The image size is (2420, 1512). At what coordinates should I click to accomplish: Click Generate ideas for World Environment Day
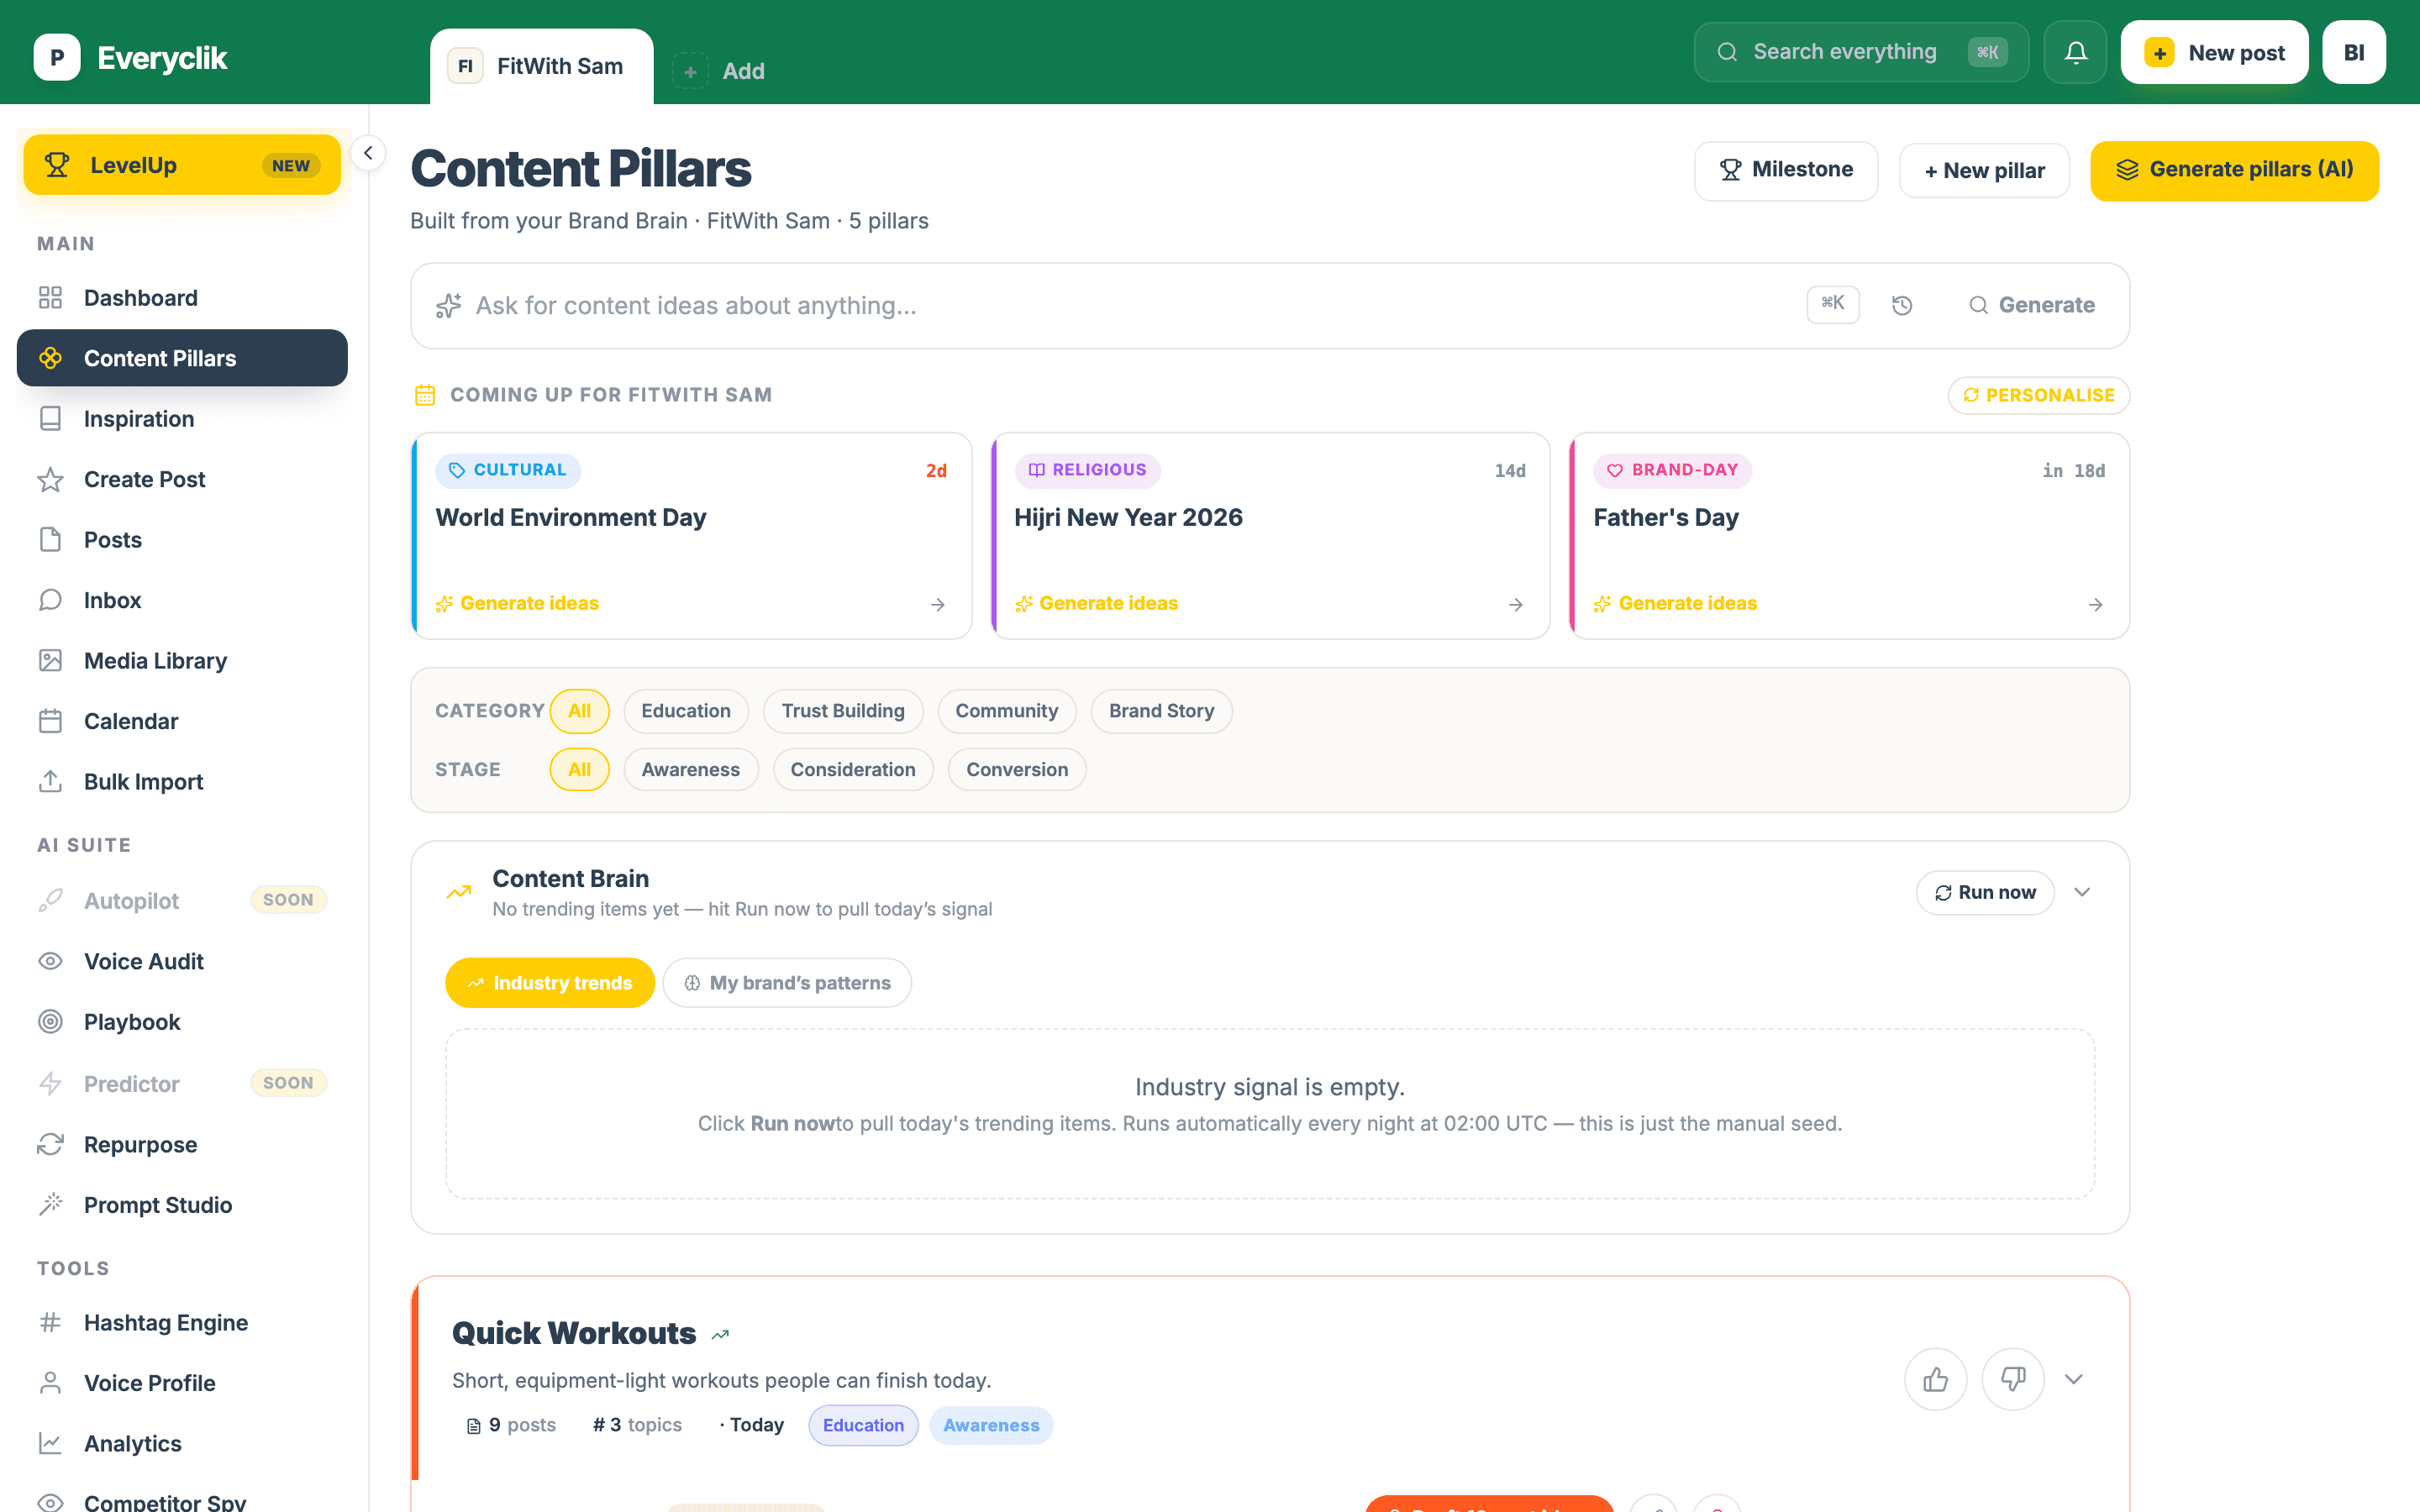point(517,604)
